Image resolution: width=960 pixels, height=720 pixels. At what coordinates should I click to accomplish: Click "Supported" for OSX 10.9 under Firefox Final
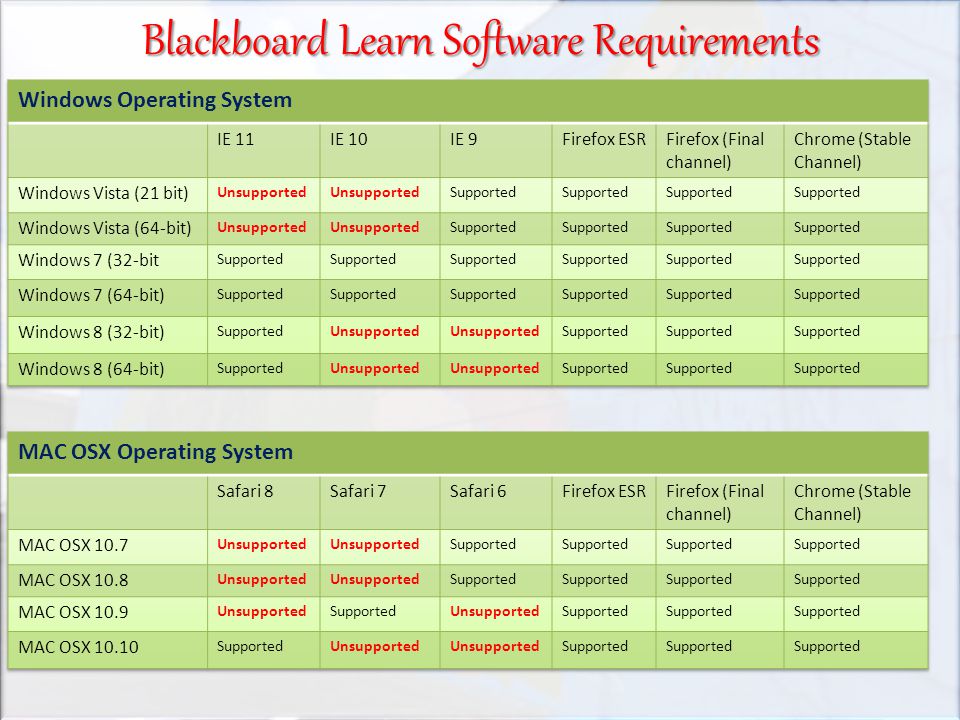(699, 612)
